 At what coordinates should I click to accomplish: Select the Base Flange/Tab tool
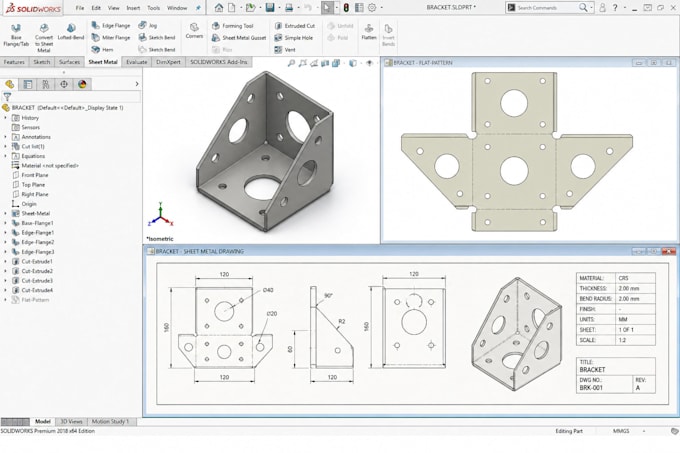16,35
